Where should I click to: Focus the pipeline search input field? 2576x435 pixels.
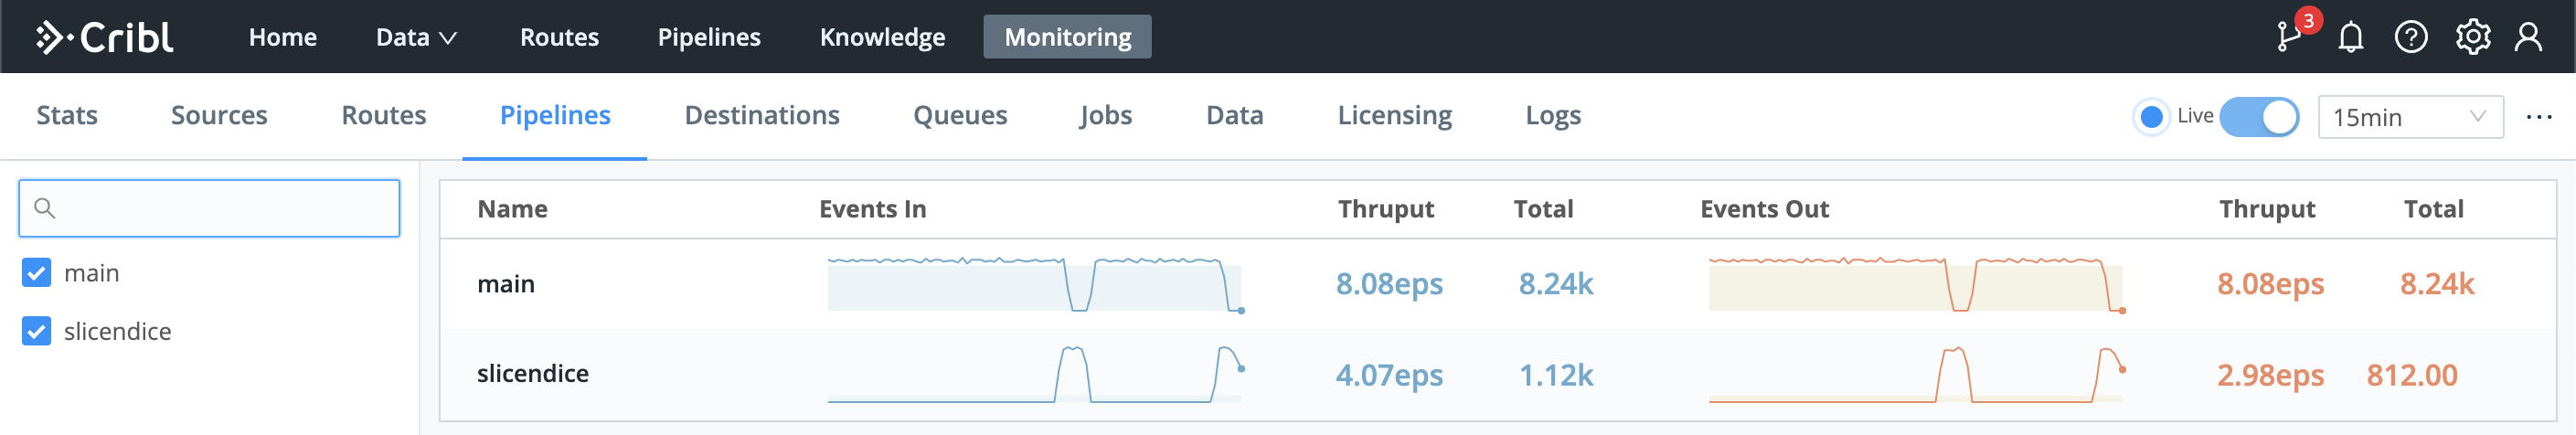click(x=209, y=208)
